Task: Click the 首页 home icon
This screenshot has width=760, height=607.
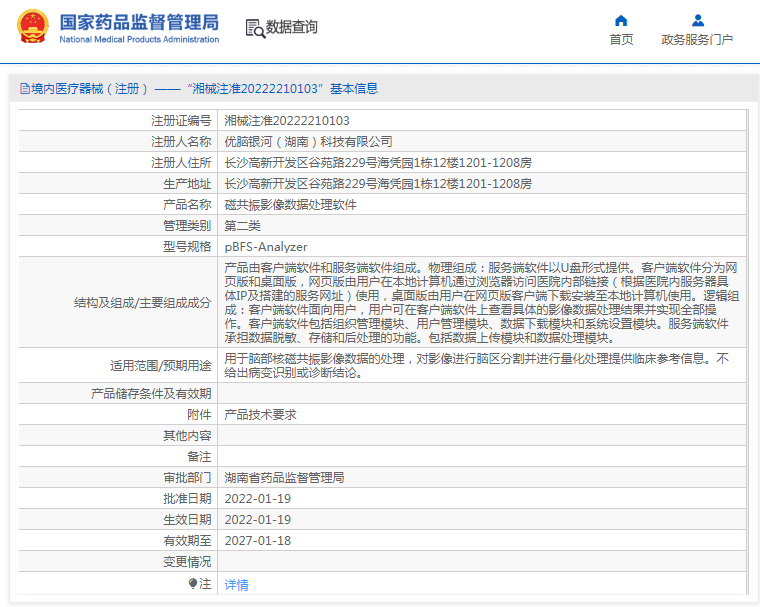Action: click(621, 20)
